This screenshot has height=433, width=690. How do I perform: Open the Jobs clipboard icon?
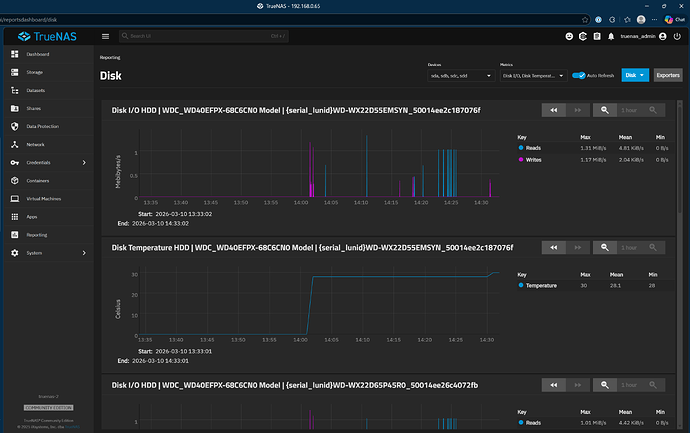point(597,37)
